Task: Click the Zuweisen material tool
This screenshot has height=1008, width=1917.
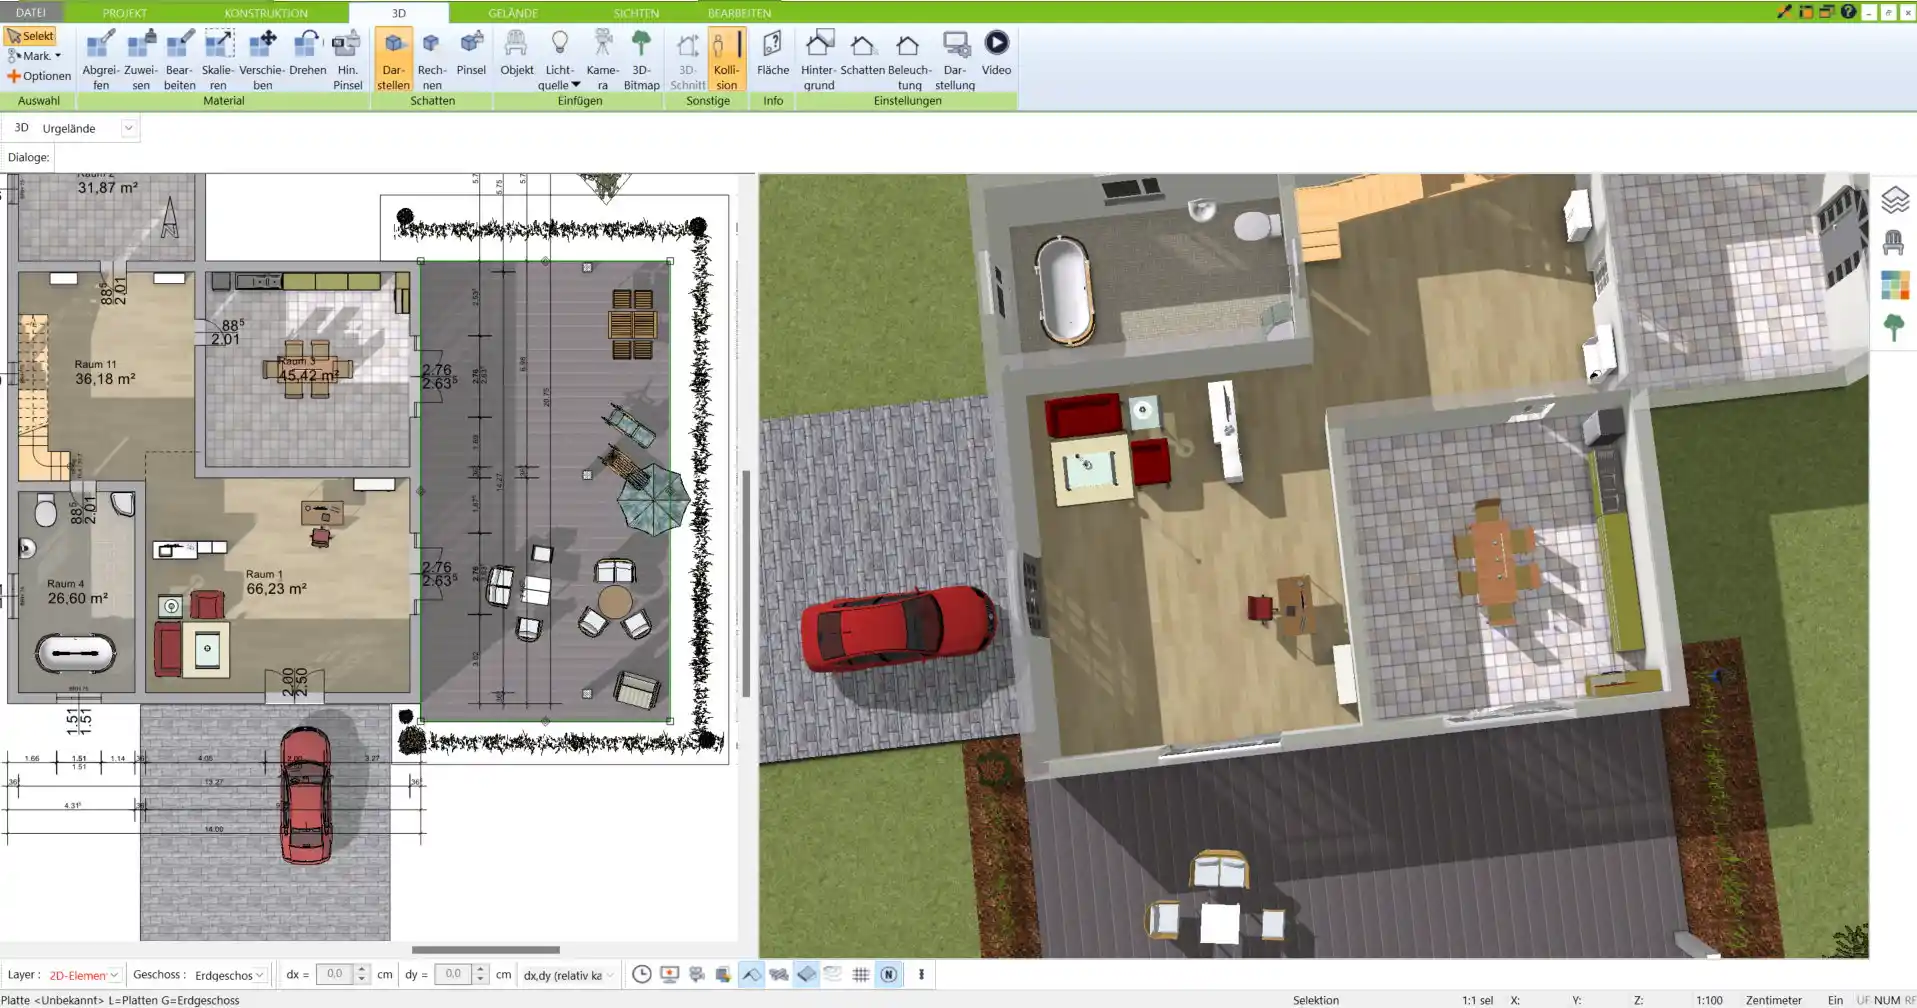Action: [140, 59]
